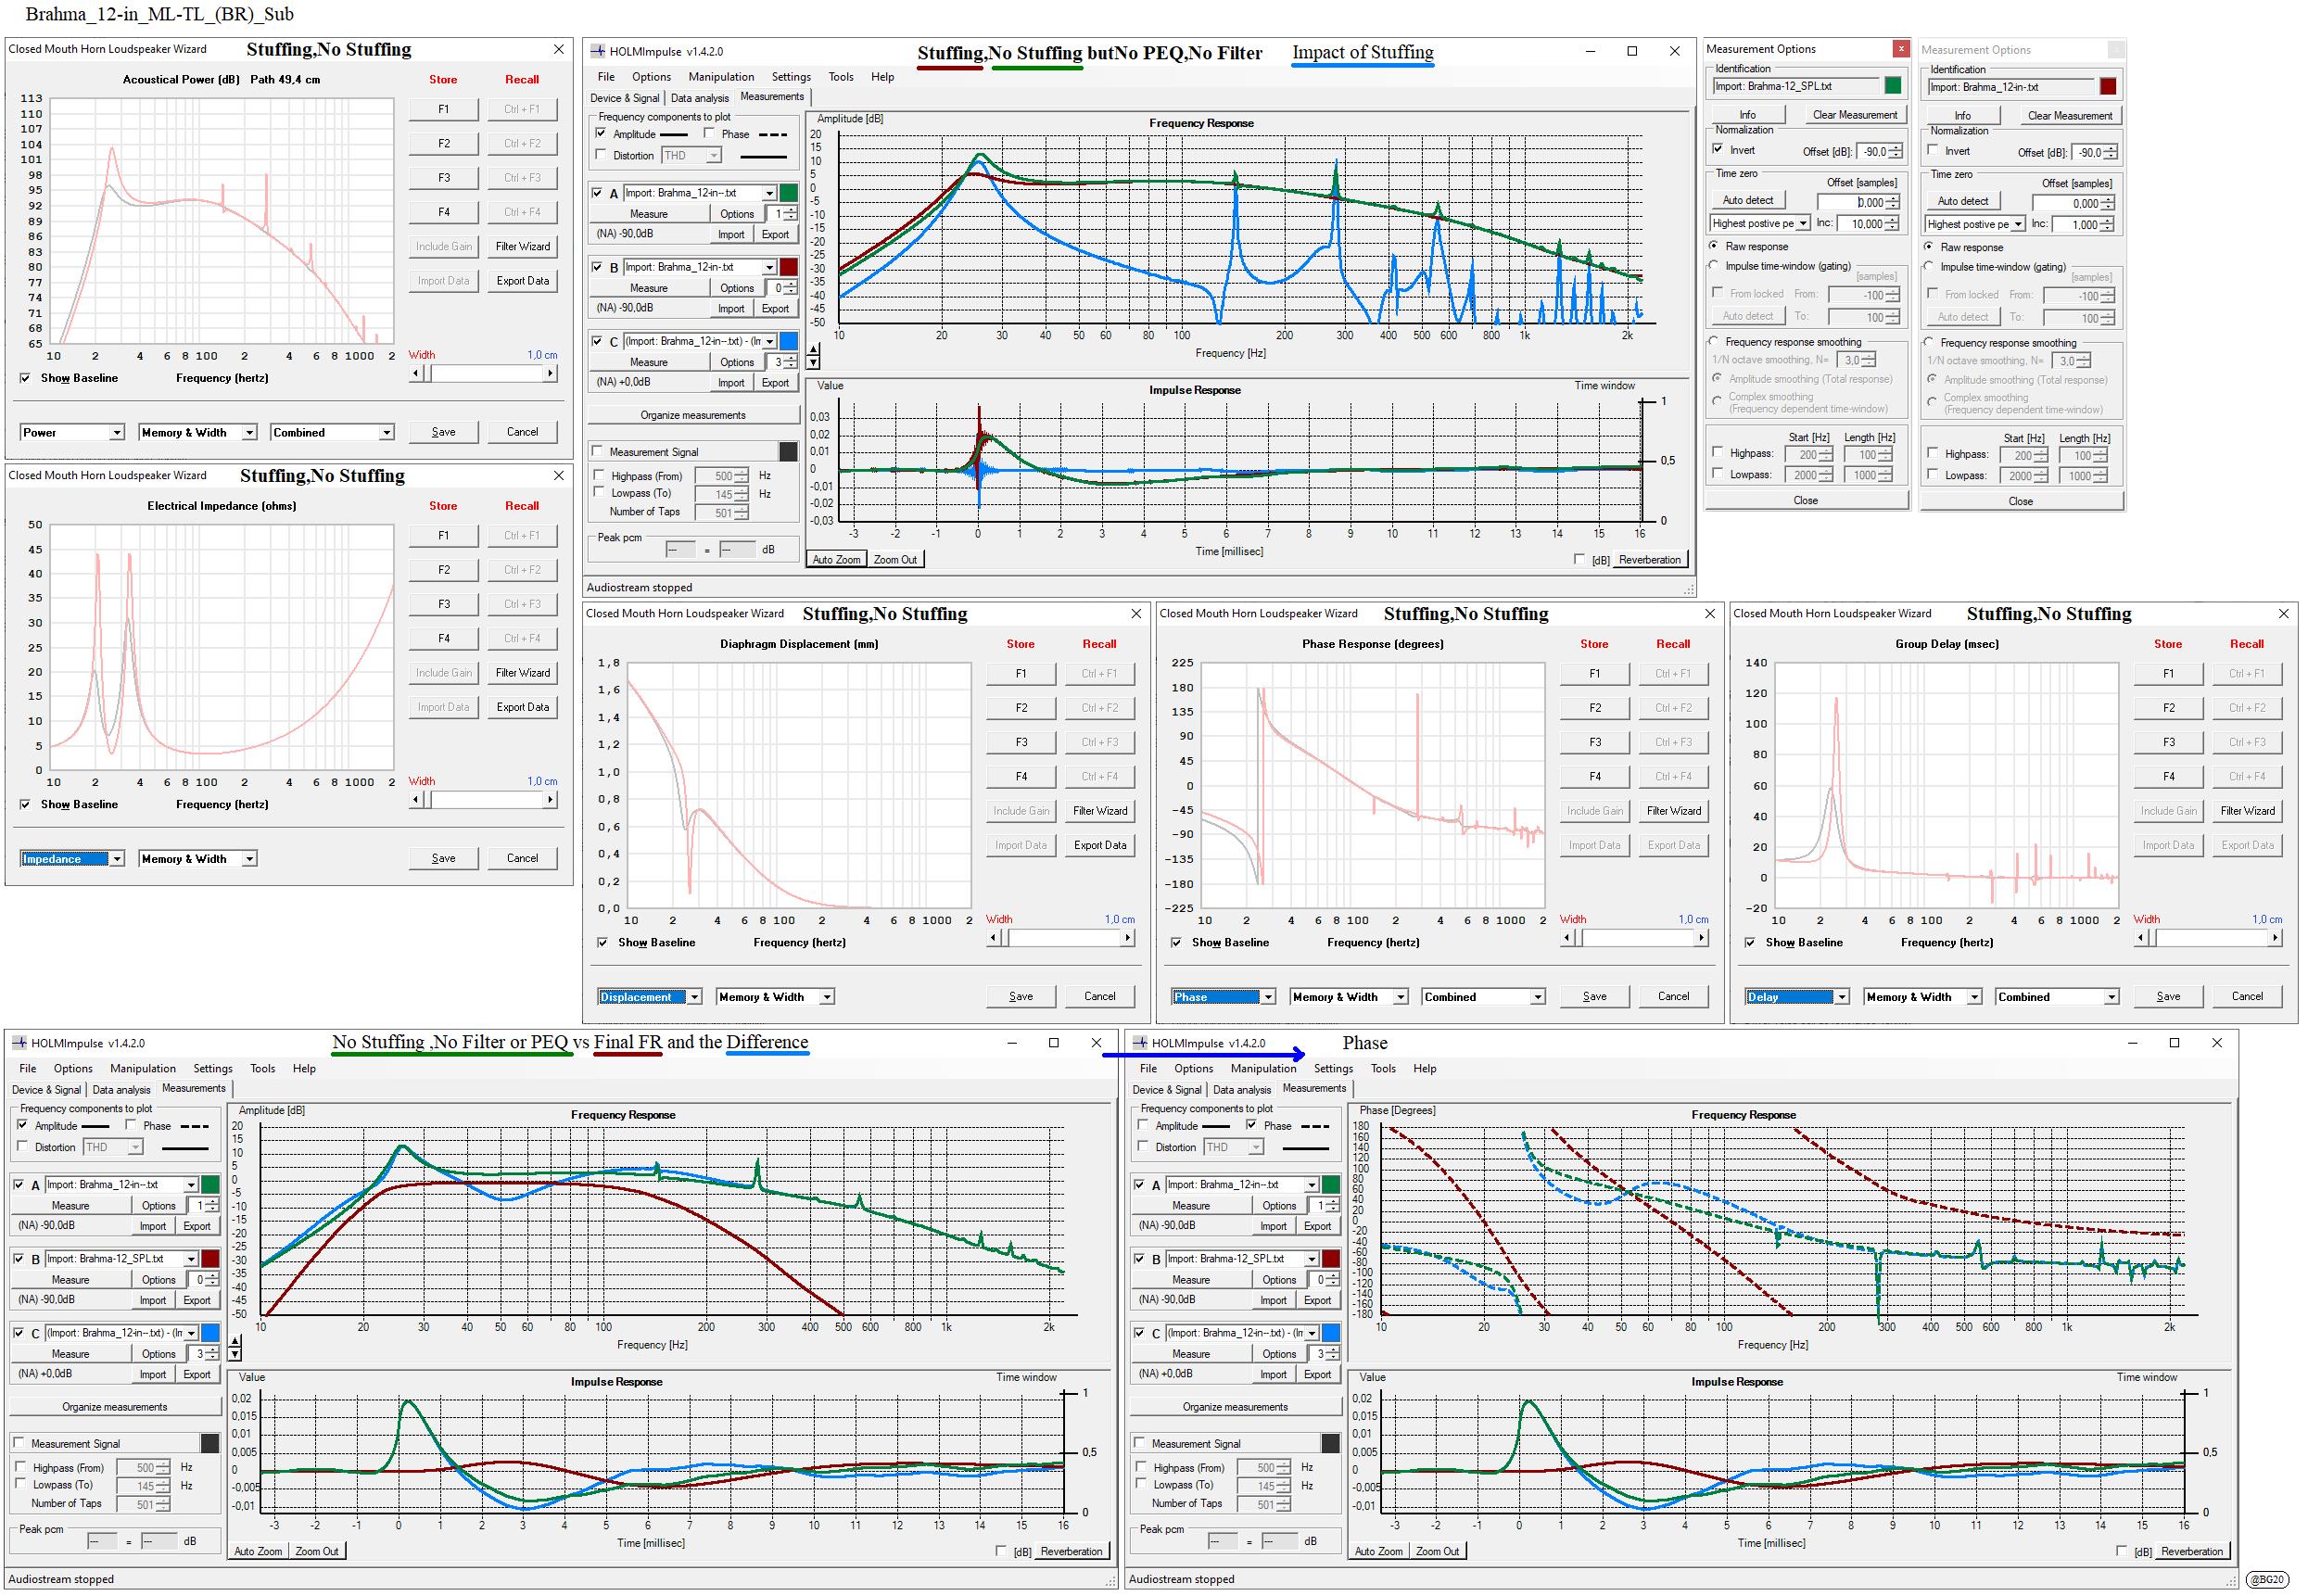This screenshot has height=1596, width=2308.
Task: Open the Settings menu in the upper HOLMImpulse window
Action: (791, 77)
